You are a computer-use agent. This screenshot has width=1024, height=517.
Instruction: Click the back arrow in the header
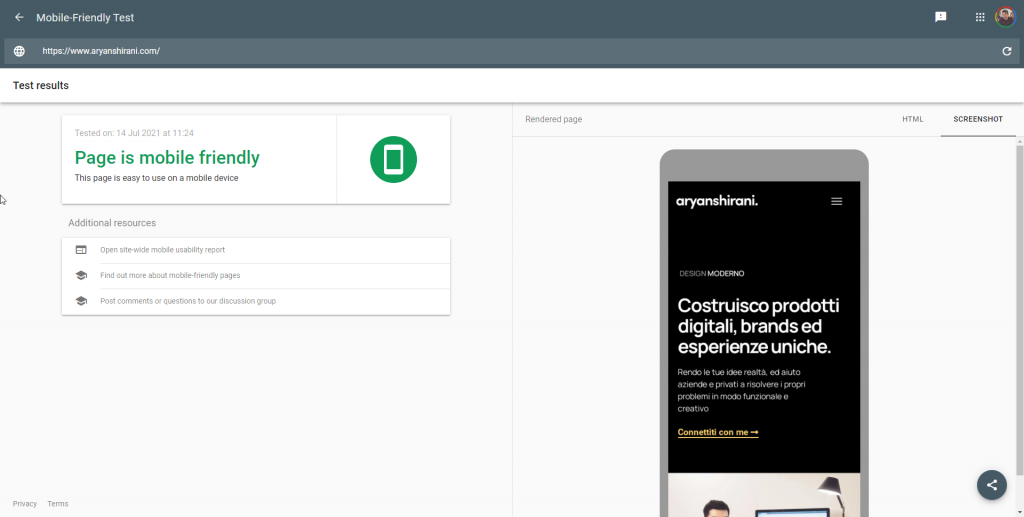pos(19,17)
